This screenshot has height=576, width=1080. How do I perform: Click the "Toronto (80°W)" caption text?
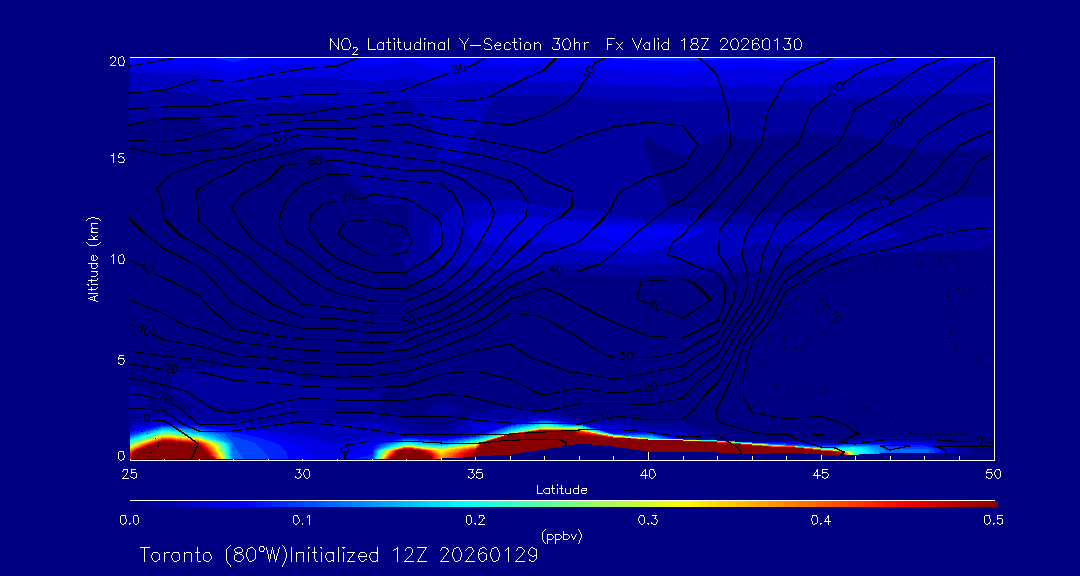click(x=213, y=555)
